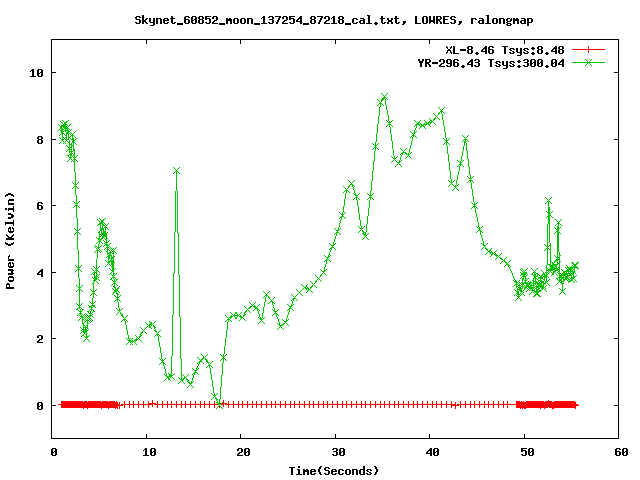Click the green peak near 41 seconds
This screenshot has height=480, width=640.
[x=441, y=111]
